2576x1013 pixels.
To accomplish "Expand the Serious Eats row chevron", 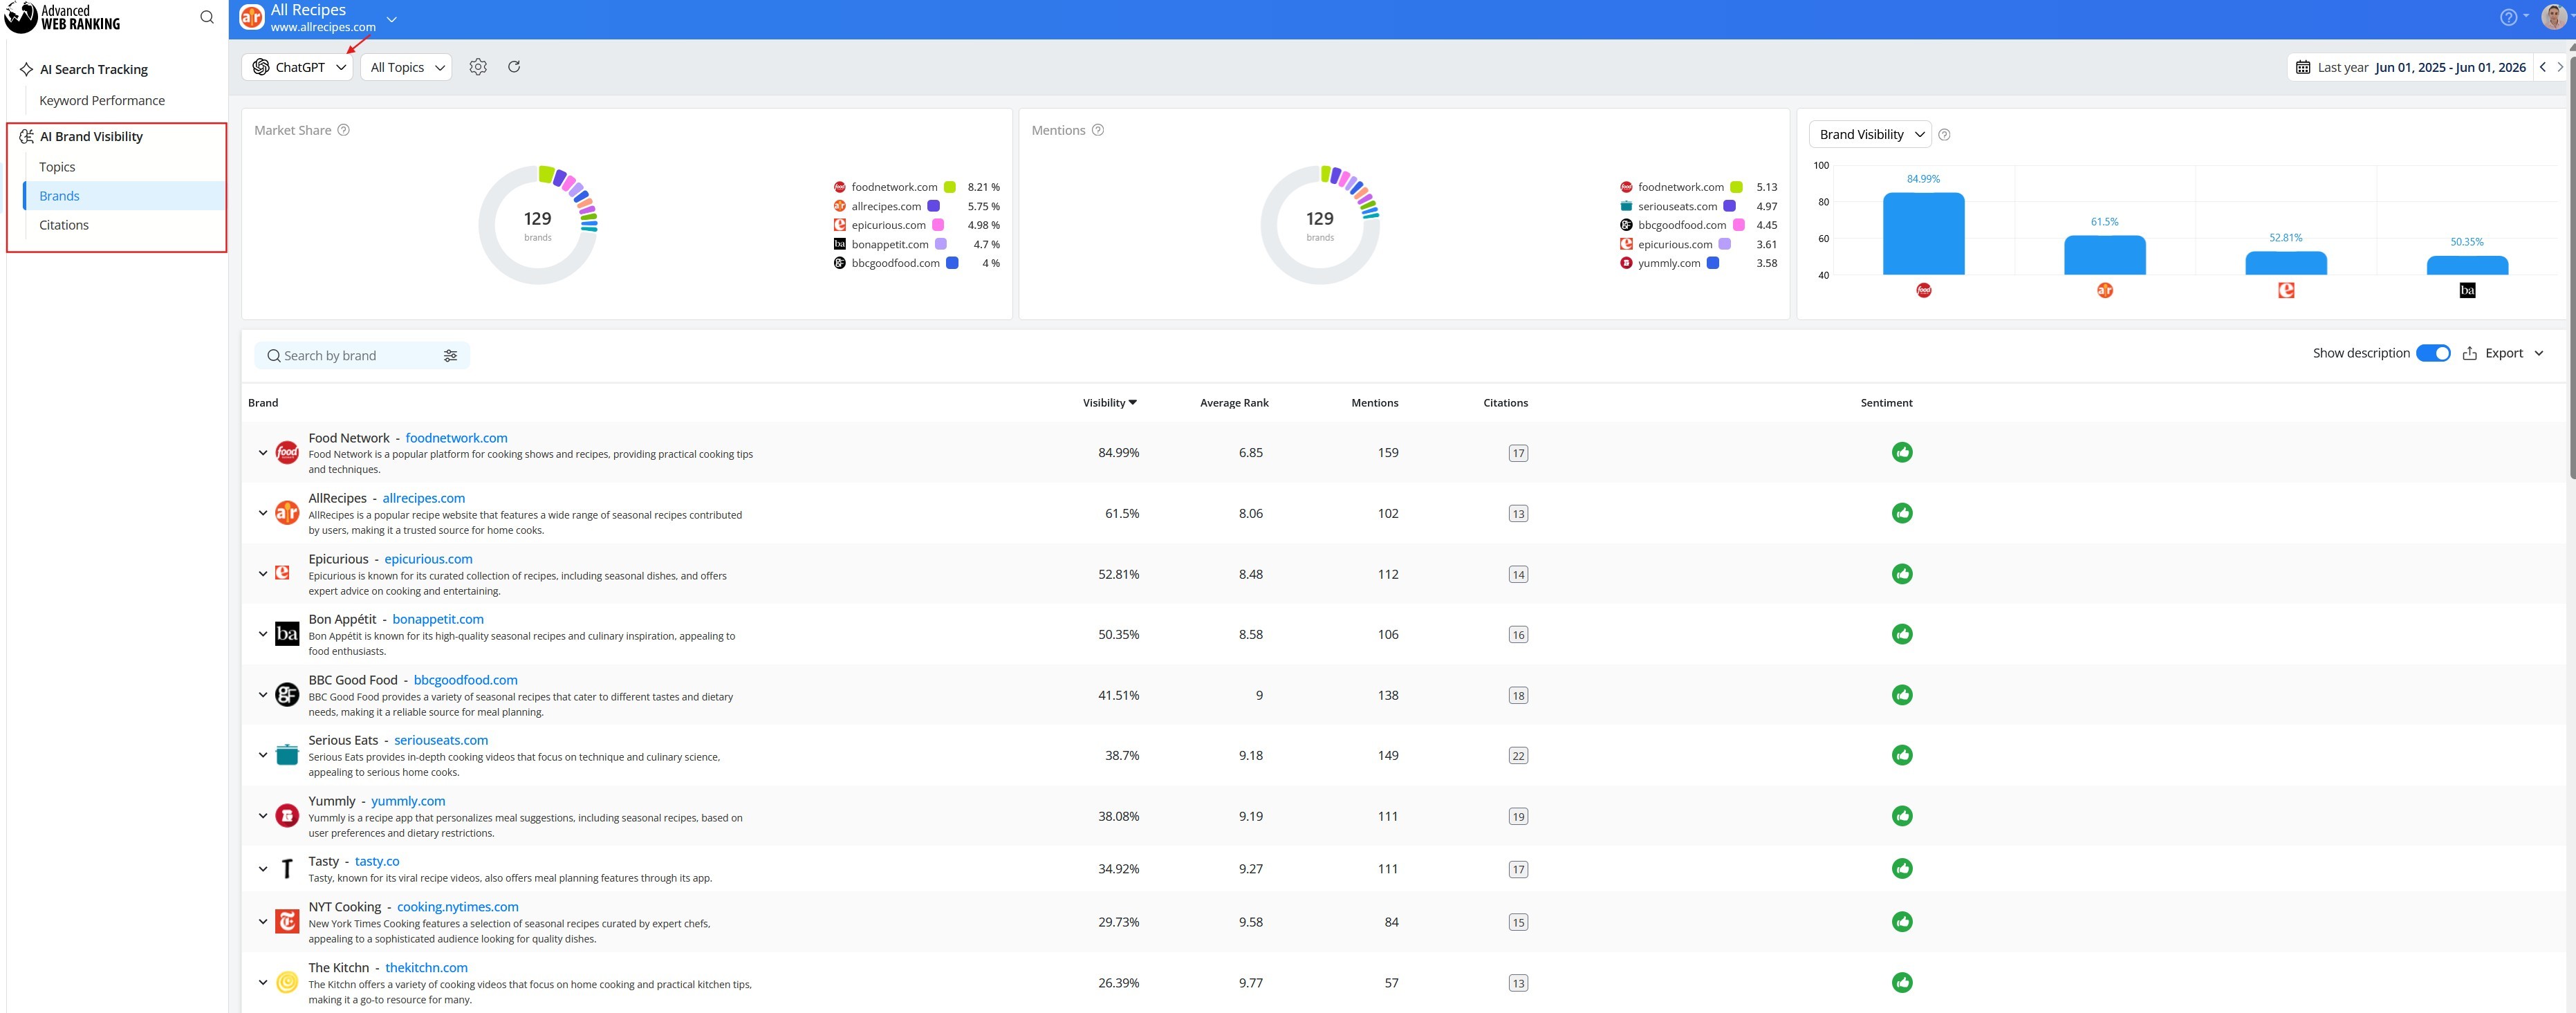I will (x=263, y=755).
